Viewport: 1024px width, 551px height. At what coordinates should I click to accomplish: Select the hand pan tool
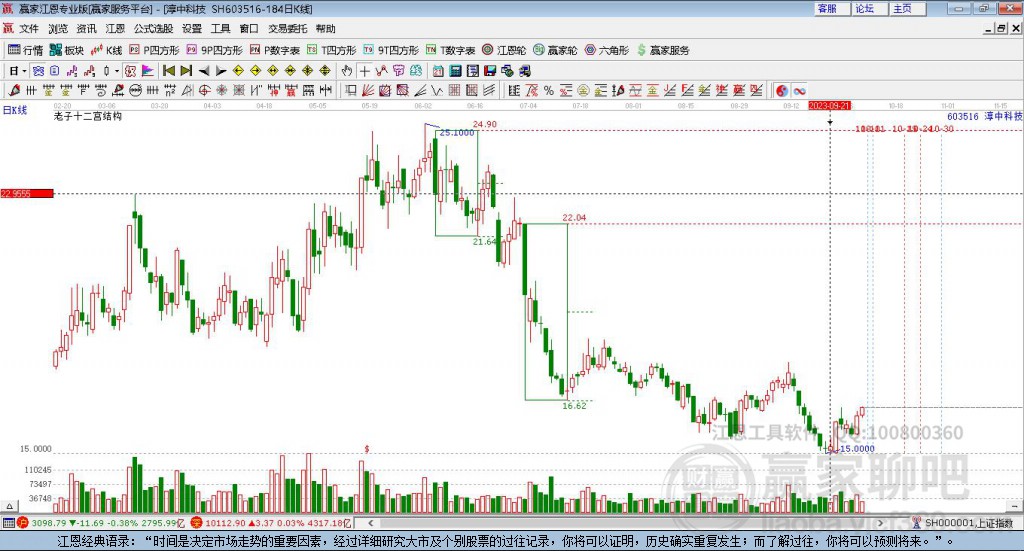[x=346, y=71]
